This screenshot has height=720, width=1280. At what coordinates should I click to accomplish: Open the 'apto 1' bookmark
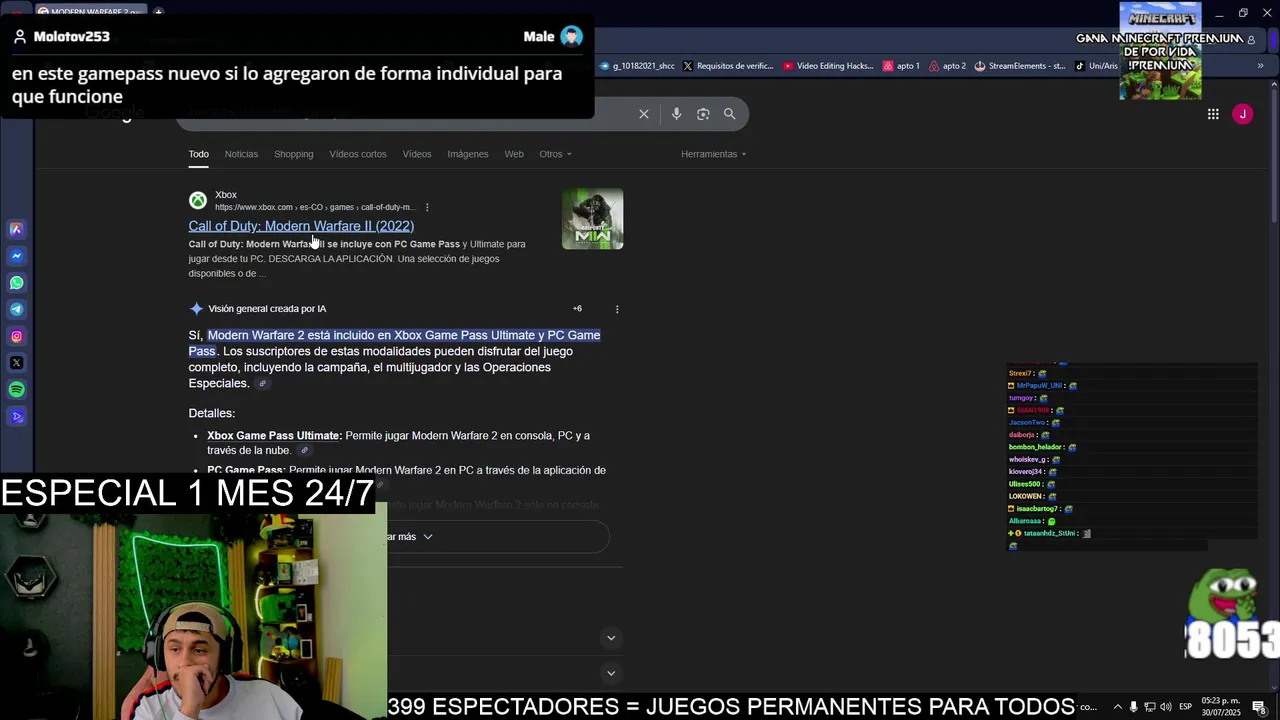click(x=902, y=66)
